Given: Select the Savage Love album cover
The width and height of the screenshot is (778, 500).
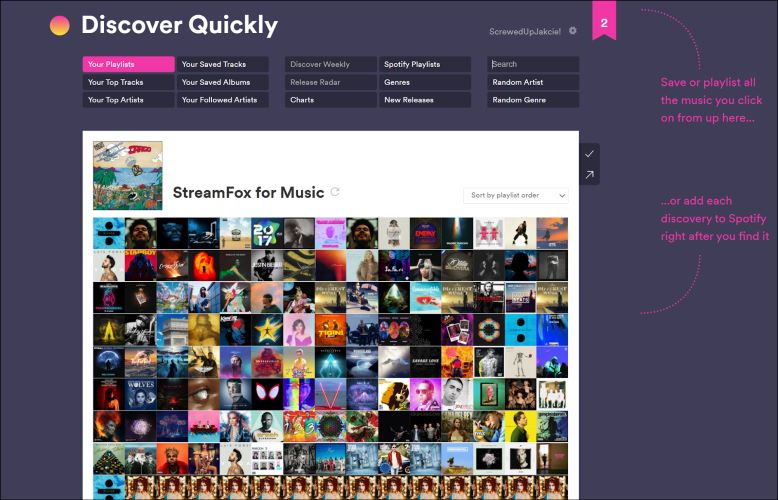Looking at the screenshot, I should click(425, 362).
